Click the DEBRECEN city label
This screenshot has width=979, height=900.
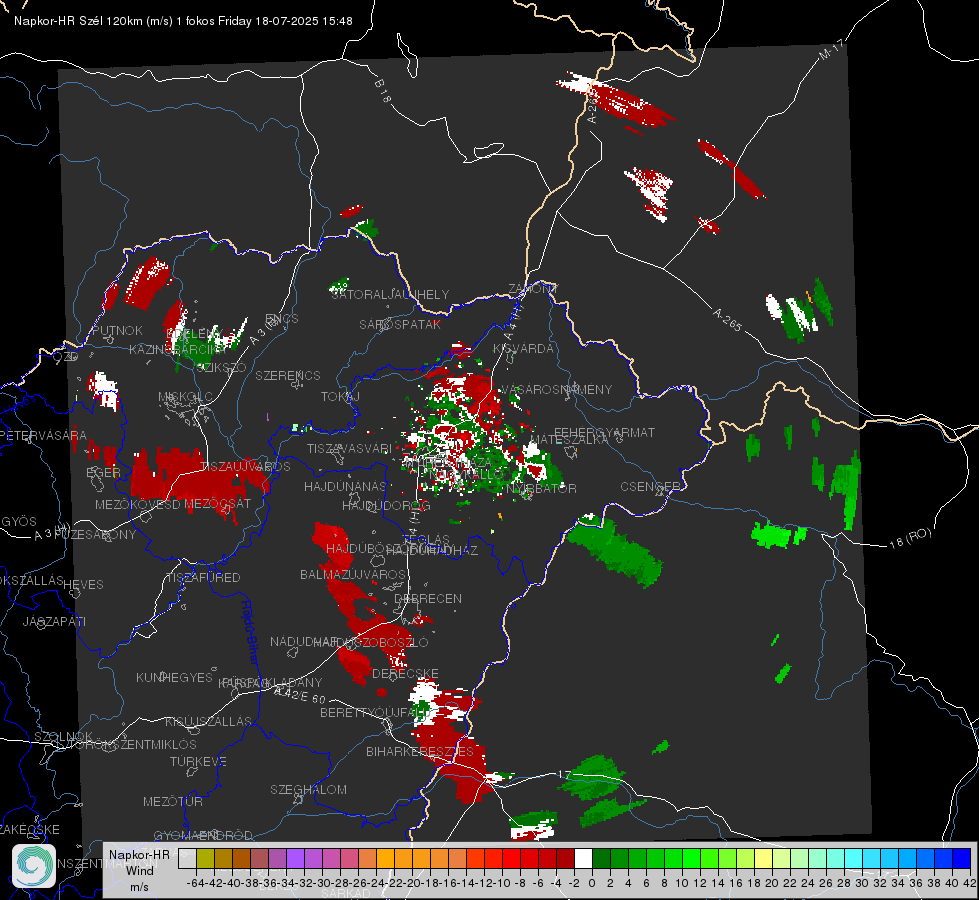click(x=428, y=598)
